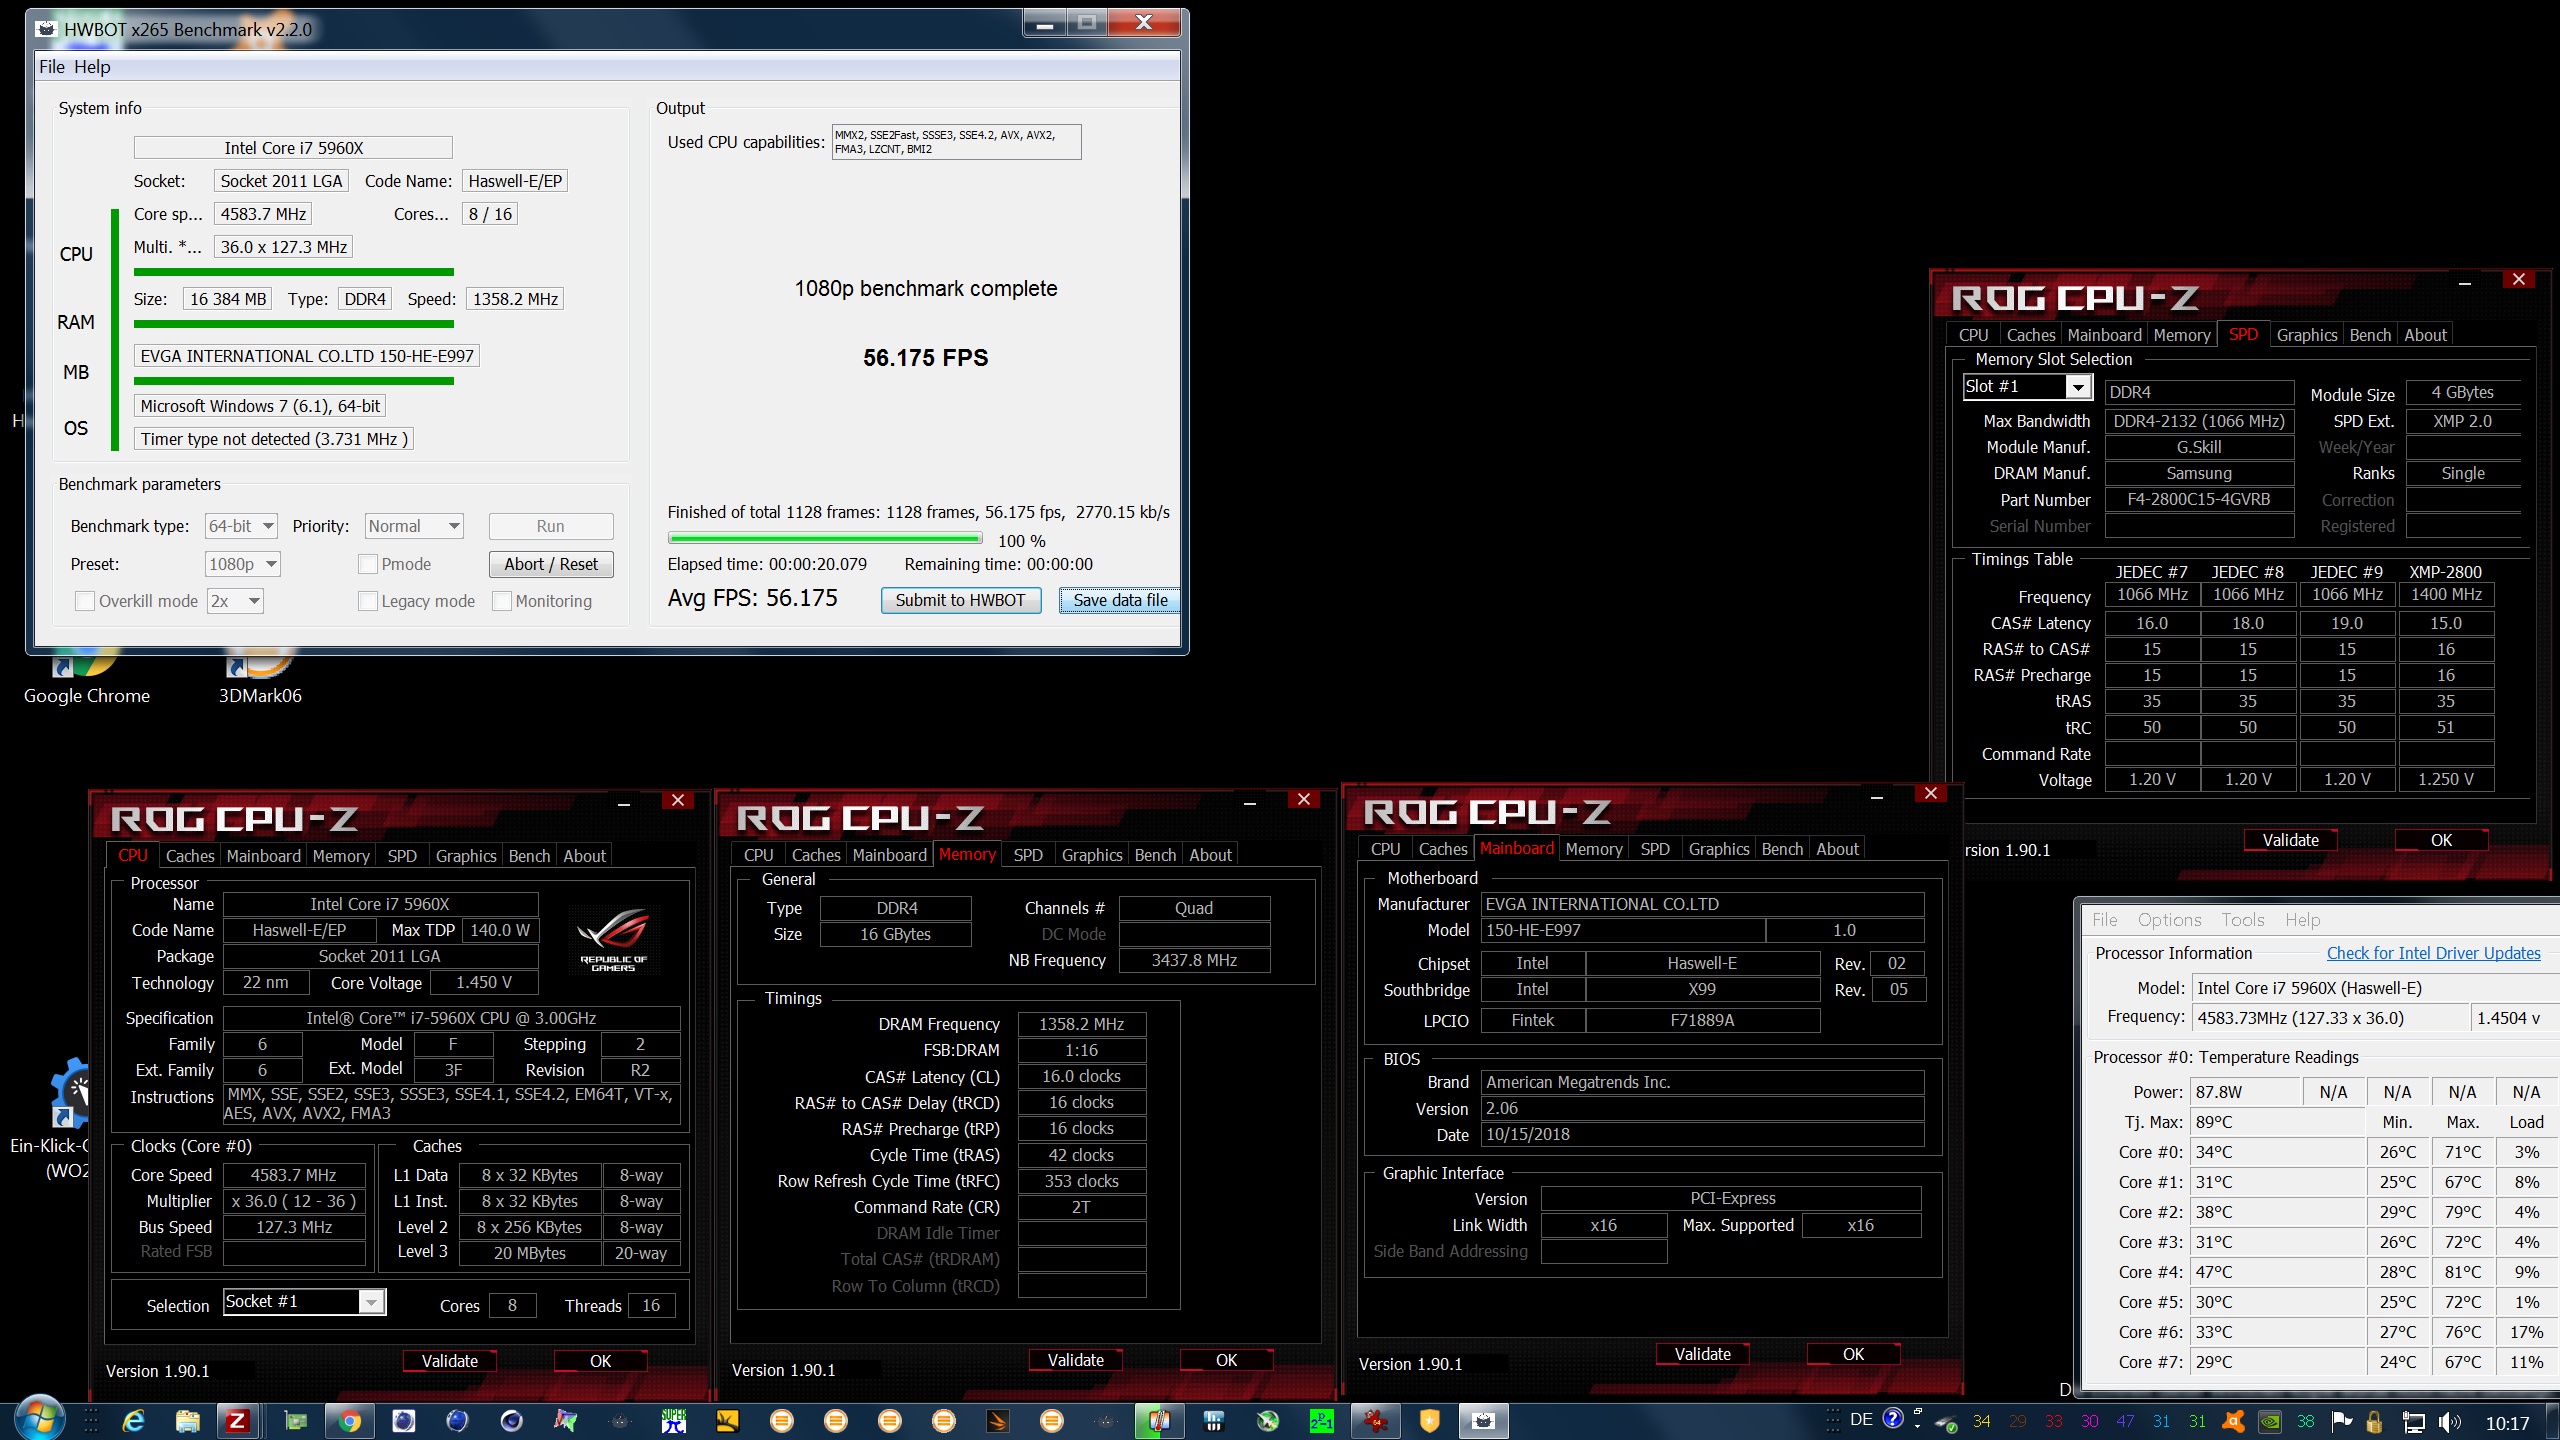
Task: Open the Overkill 2x multiplier dropdown
Action: click(x=235, y=601)
